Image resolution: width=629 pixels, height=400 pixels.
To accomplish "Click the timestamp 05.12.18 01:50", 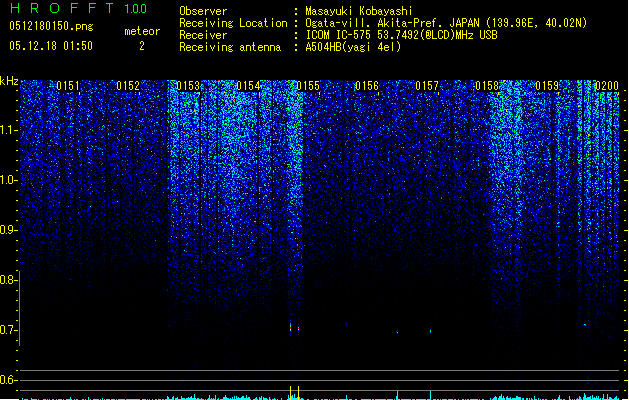I will pyautogui.click(x=51, y=46).
